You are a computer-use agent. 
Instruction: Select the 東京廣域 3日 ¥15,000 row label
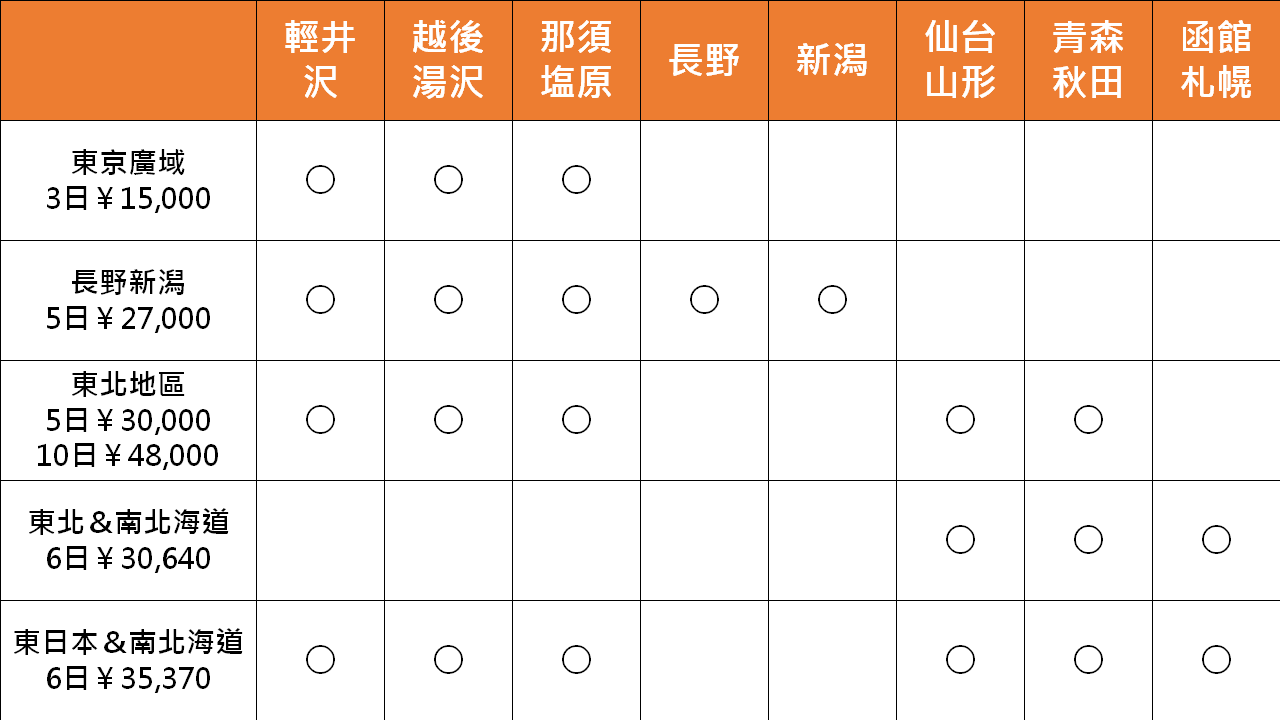[x=128, y=180]
